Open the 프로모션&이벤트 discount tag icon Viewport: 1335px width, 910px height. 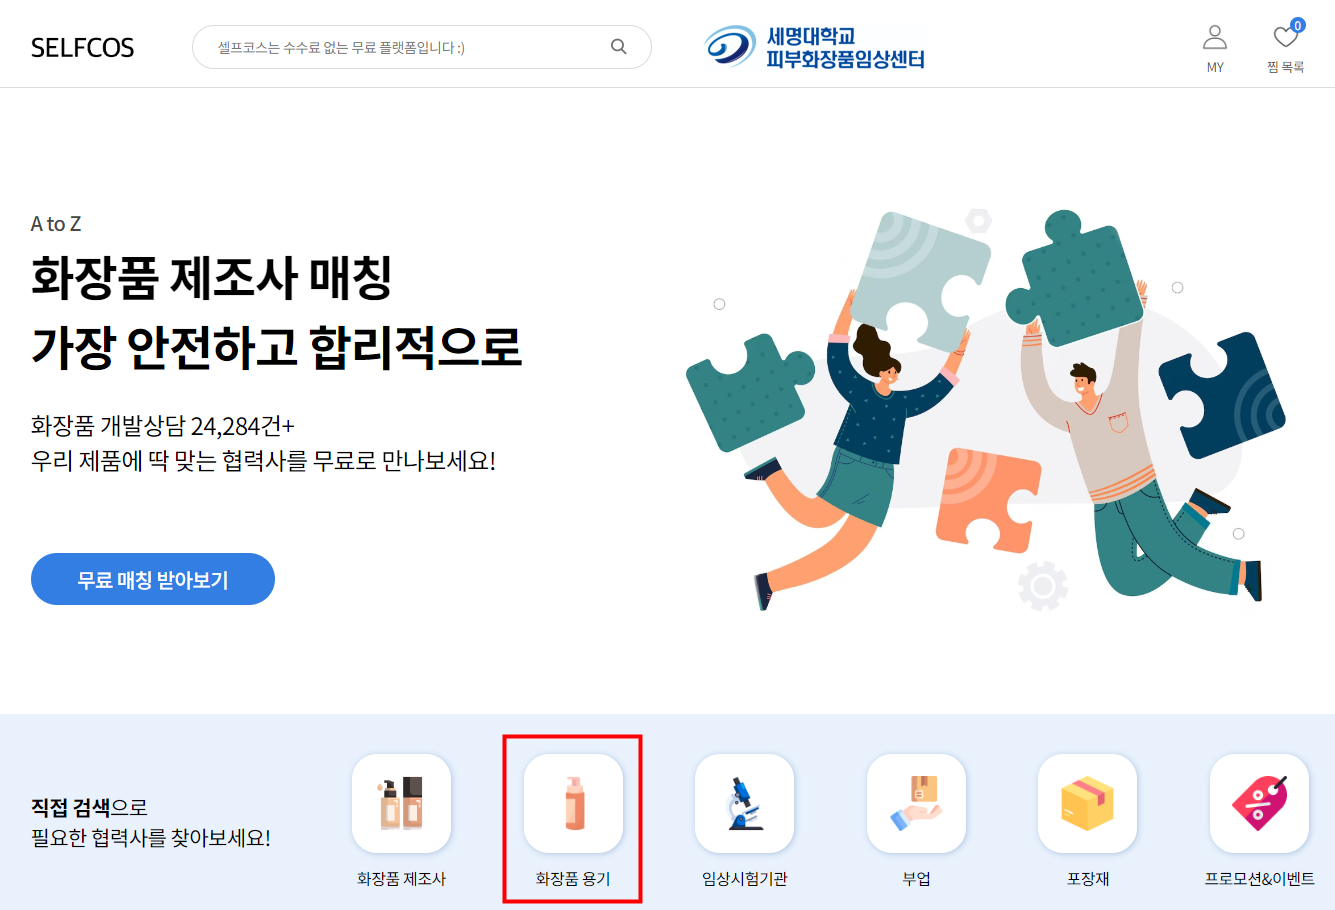click(x=1259, y=804)
